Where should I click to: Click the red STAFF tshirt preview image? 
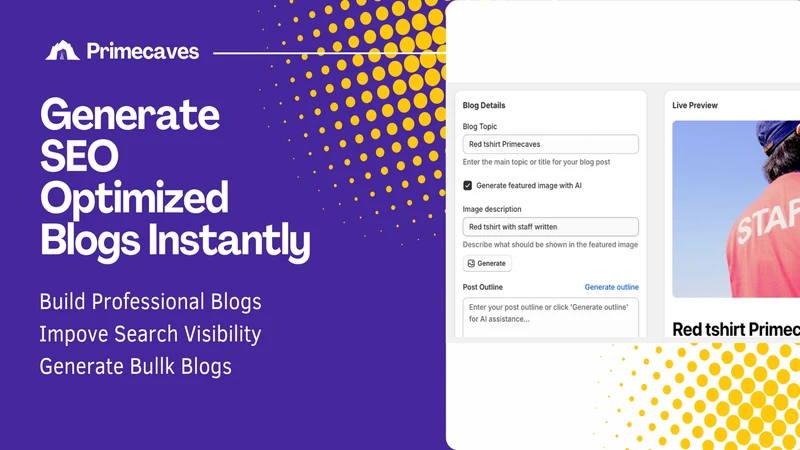click(x=736, y=209)
